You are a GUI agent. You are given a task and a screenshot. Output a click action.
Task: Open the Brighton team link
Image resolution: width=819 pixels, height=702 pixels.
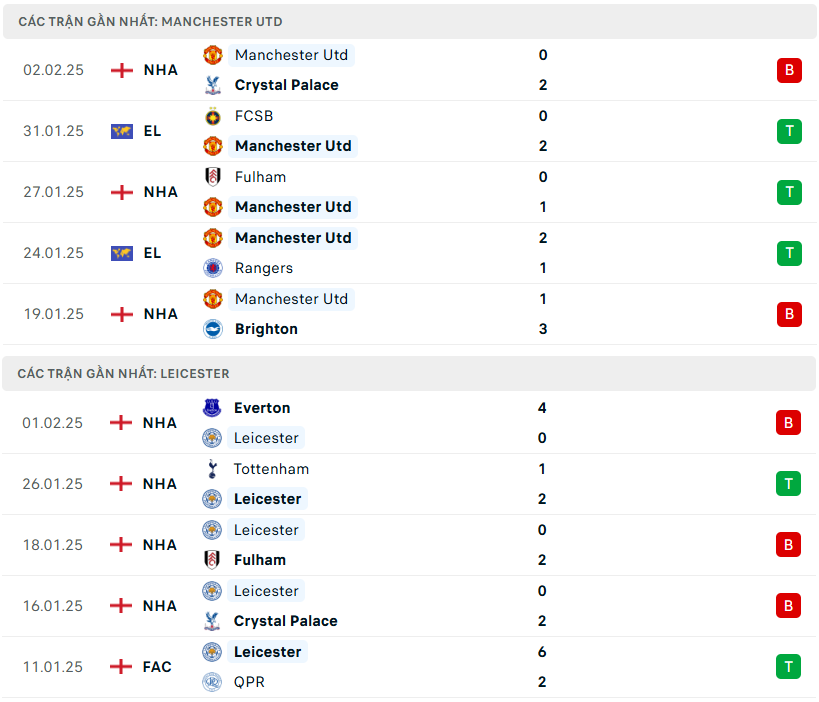(x=266, y=329)
